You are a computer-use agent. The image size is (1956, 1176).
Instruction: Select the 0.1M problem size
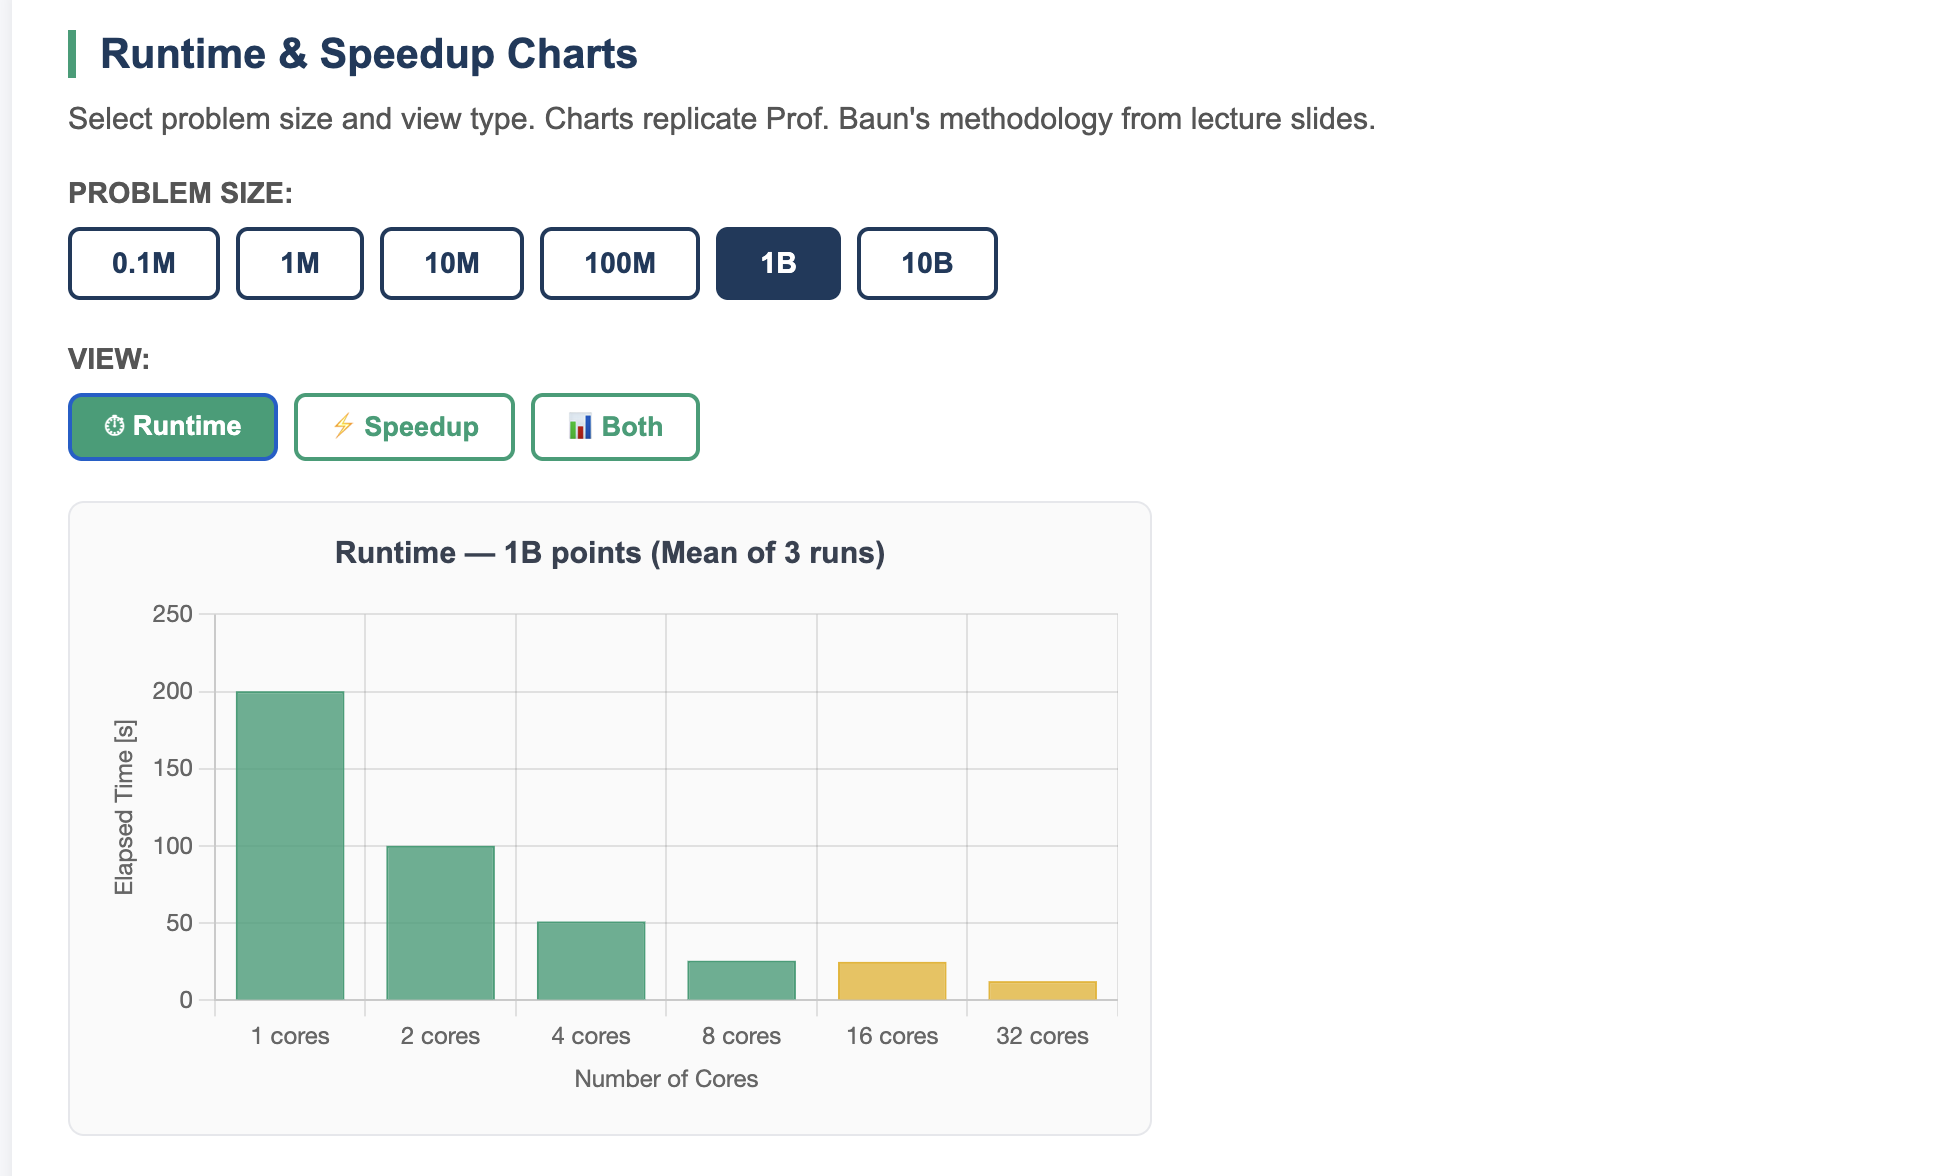(144, 263)
